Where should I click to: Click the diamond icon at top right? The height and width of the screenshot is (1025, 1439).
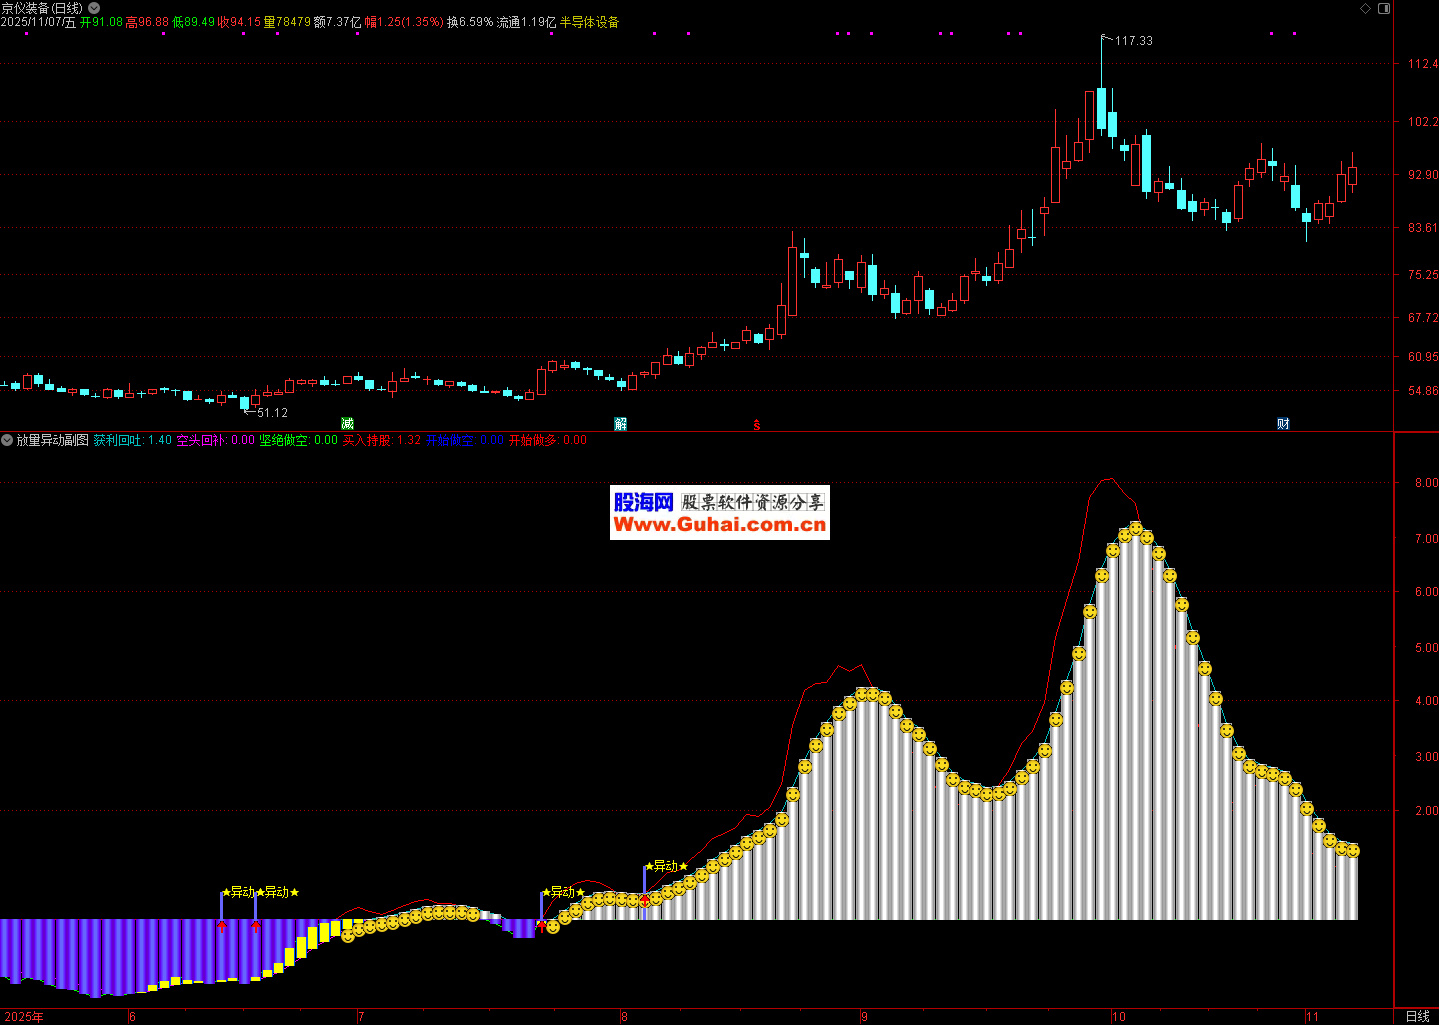(1364, 8)
